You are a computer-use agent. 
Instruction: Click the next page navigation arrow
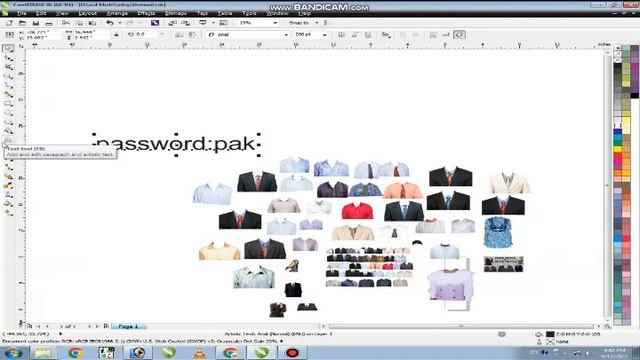click(89, 327)
